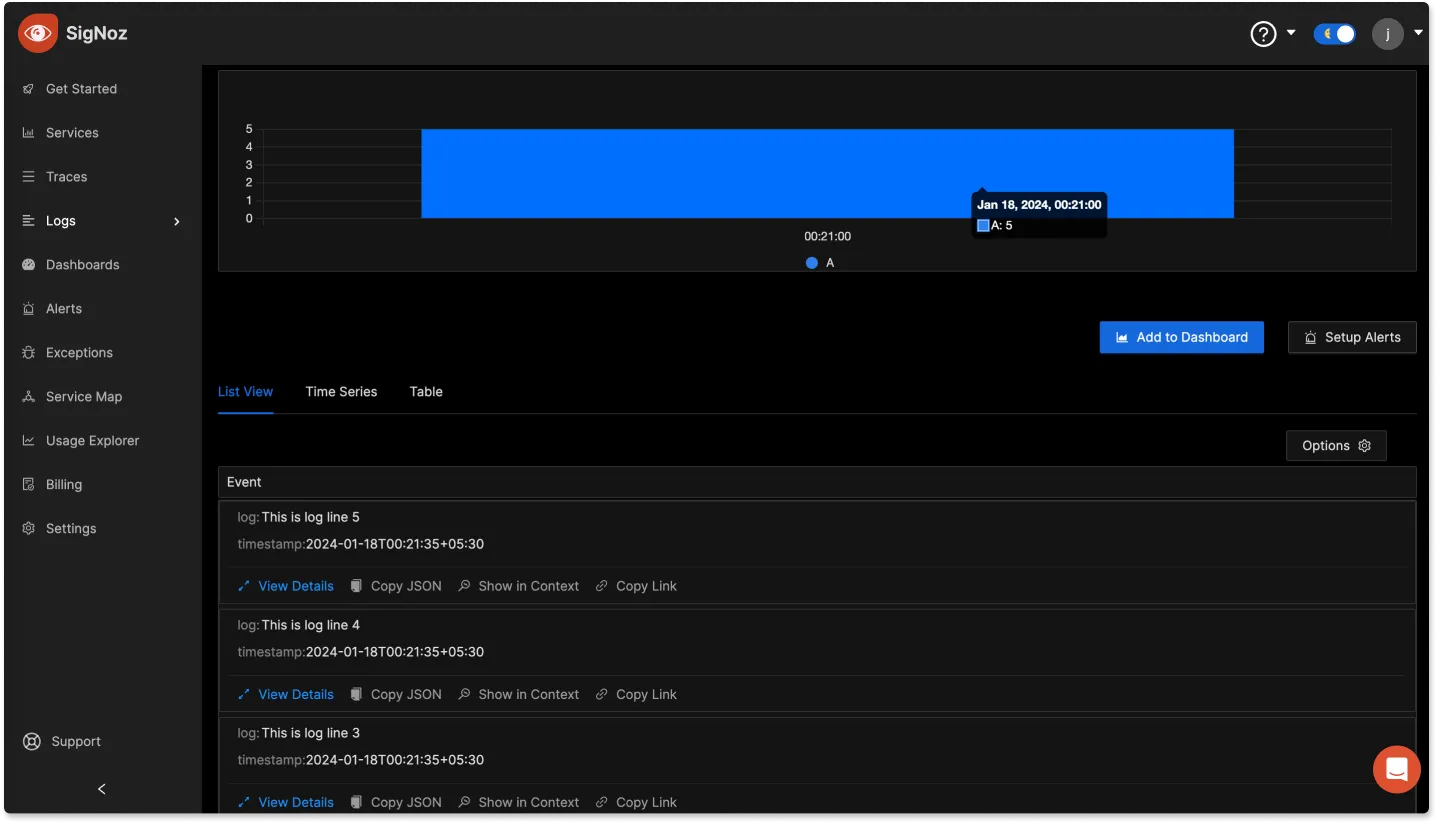Navigate to the Dashboards menu item

click(82, 265)
